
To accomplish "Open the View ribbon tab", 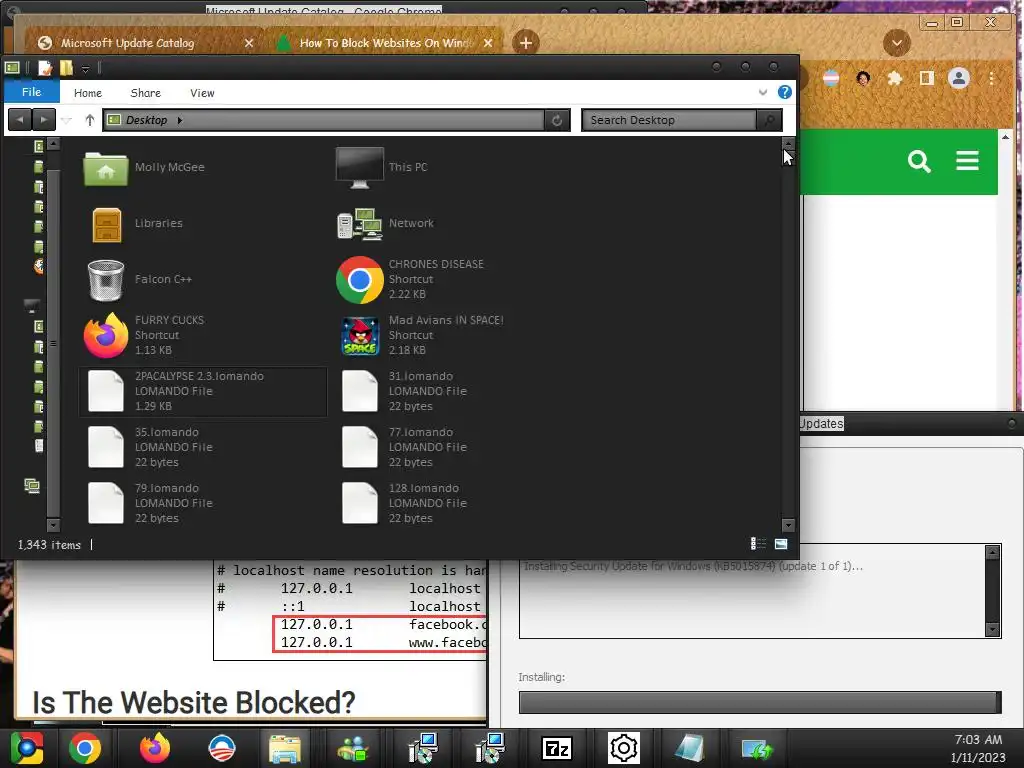I will [202, 93].
